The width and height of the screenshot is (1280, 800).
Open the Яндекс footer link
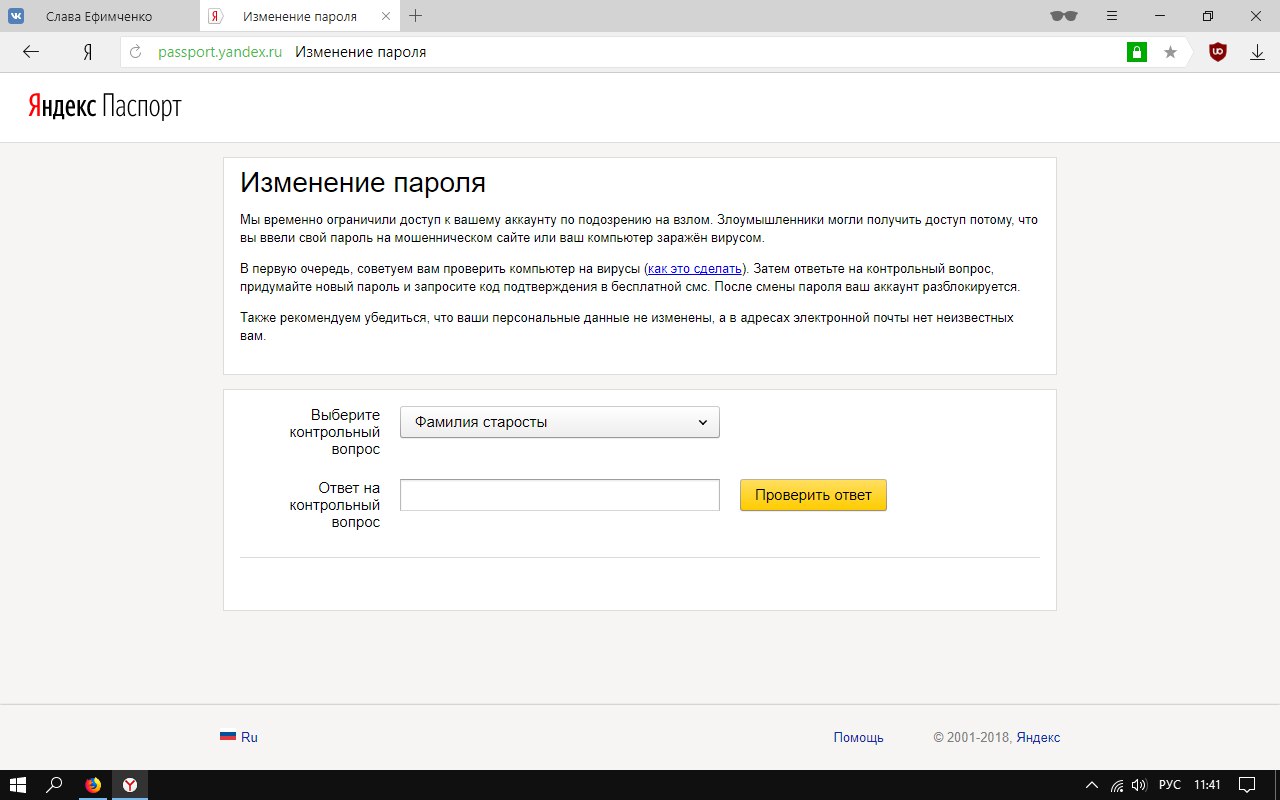[x=1038, y=738]
